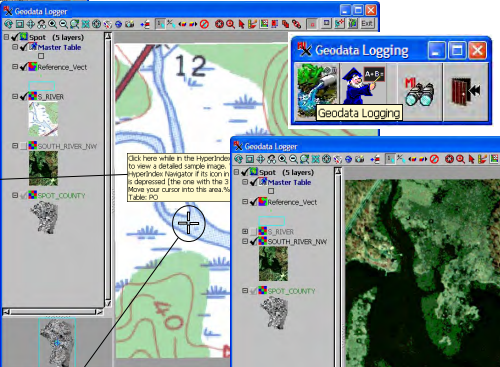Collapse the Spot group in upper-left legend
This screenshot has height=367, width=500.
point(6,37)
